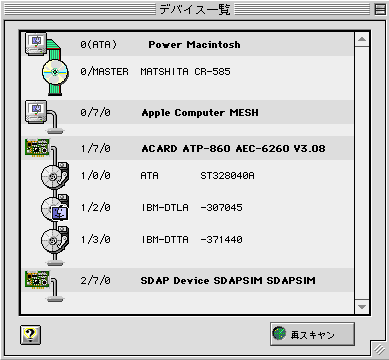This screenshot has height=360, width=389.
Task: Click the window resize grip corner
Action: click(x=379, y=349)
